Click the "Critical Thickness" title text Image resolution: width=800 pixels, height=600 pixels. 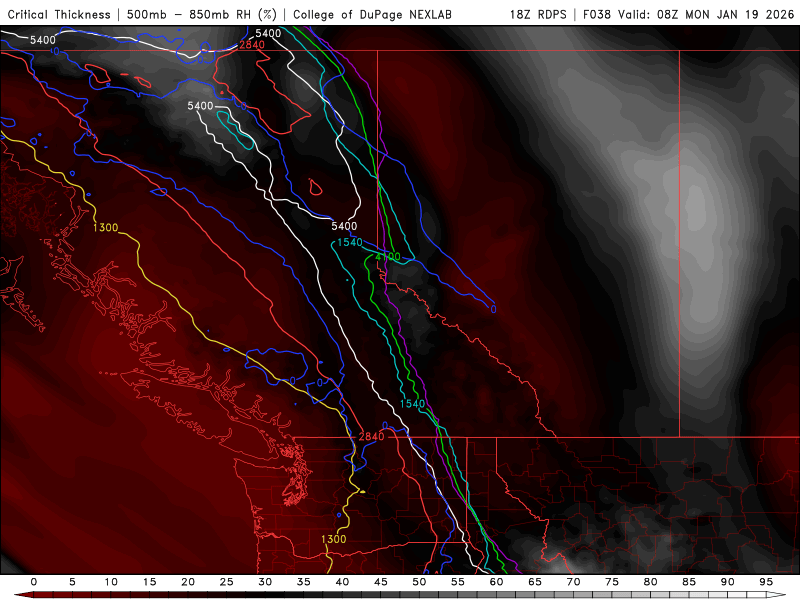[x=59, y=14]
